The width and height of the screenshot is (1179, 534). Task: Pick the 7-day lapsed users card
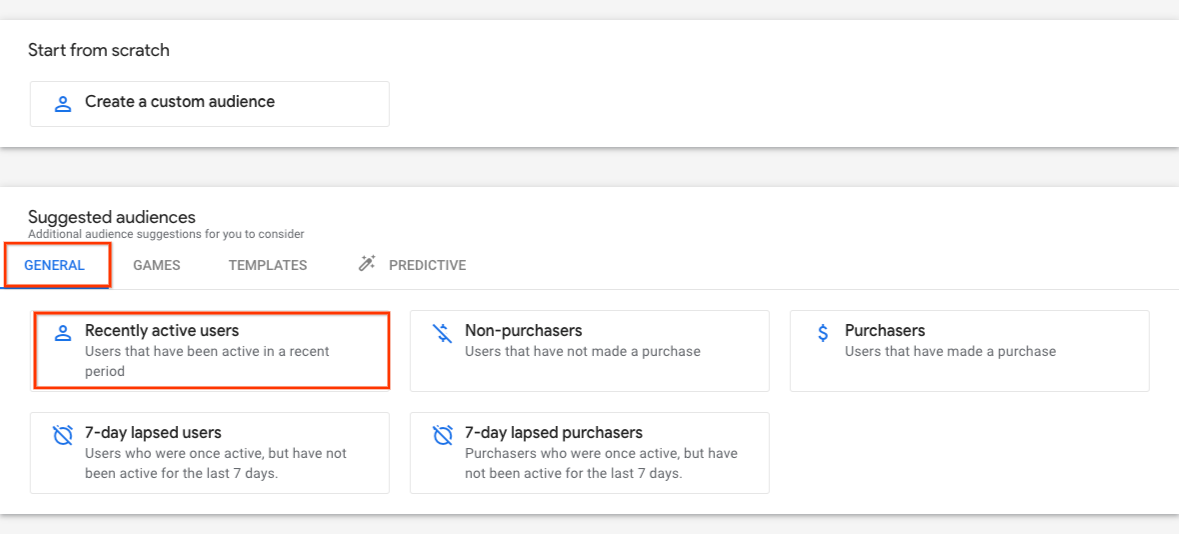point(210,453)
